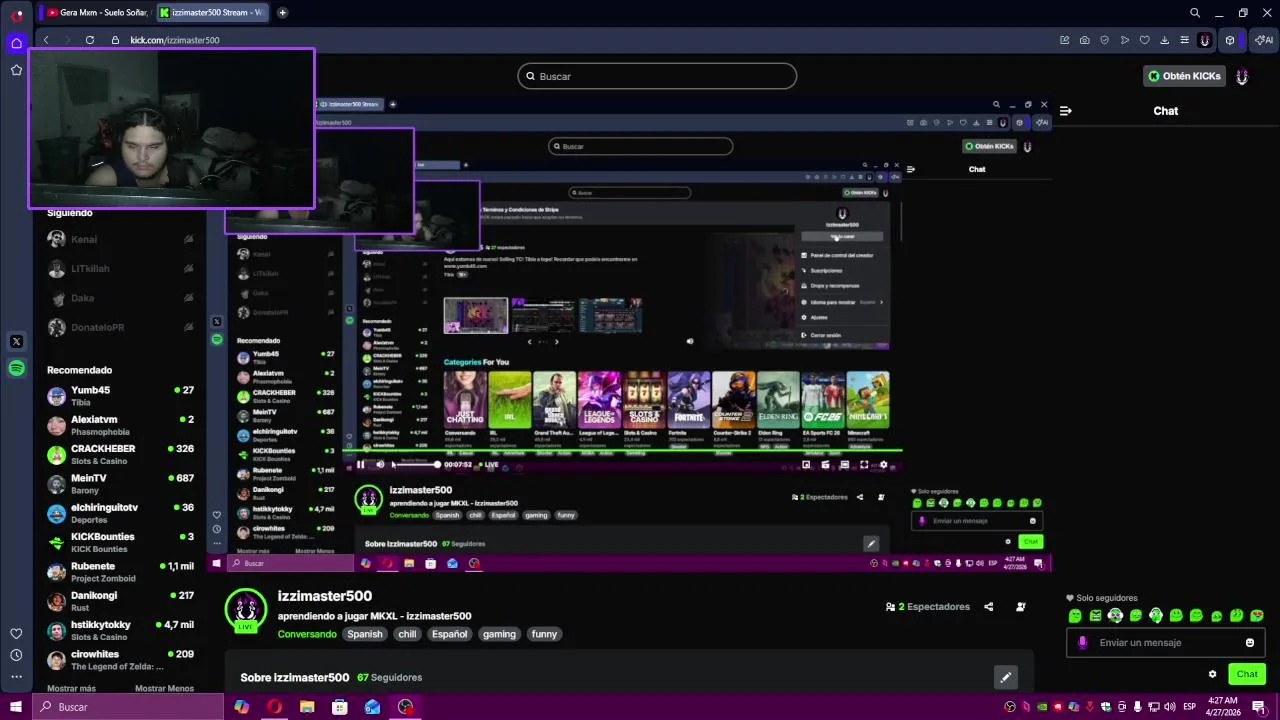The height and width of the screenshot is (720, 1280).
Task: Click the funny tag
Action: pyautogui.click(x=544, y=634)
